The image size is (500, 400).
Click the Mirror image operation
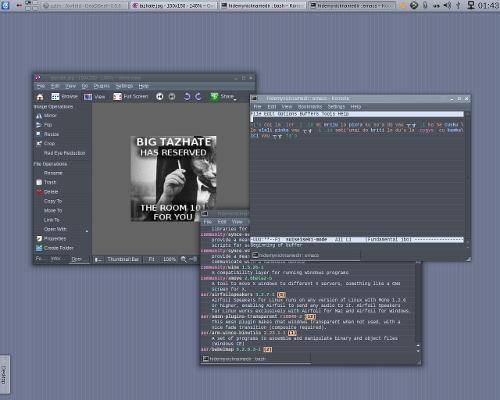(46, 116)
